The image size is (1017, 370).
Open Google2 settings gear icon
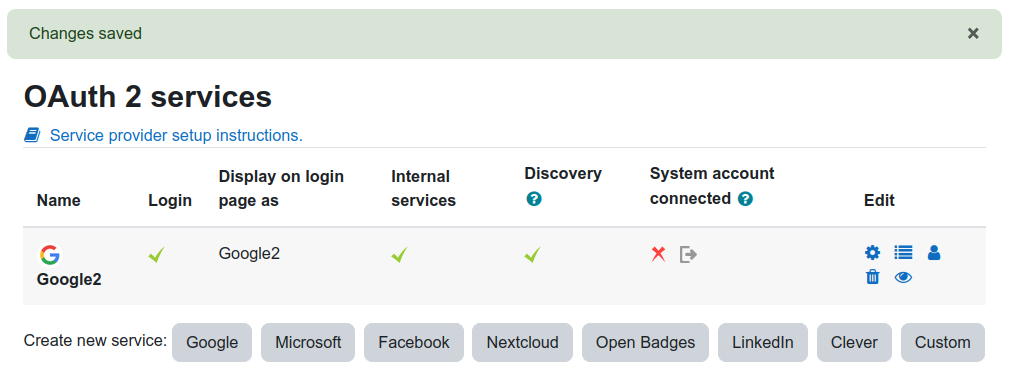[872, 253]
